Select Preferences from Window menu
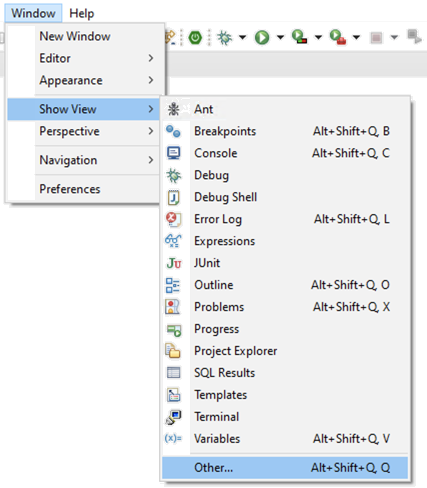Viewport: 427px width, 488px height. pyautogui.click(x=83, y=189)
